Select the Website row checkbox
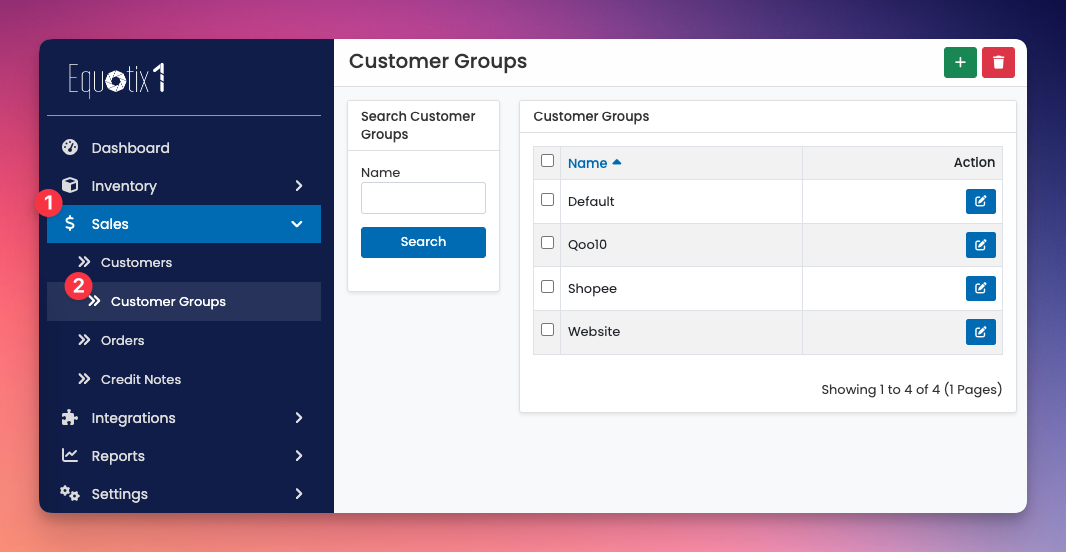Screen dimensions: 1066x552 (x=547, y=330)
